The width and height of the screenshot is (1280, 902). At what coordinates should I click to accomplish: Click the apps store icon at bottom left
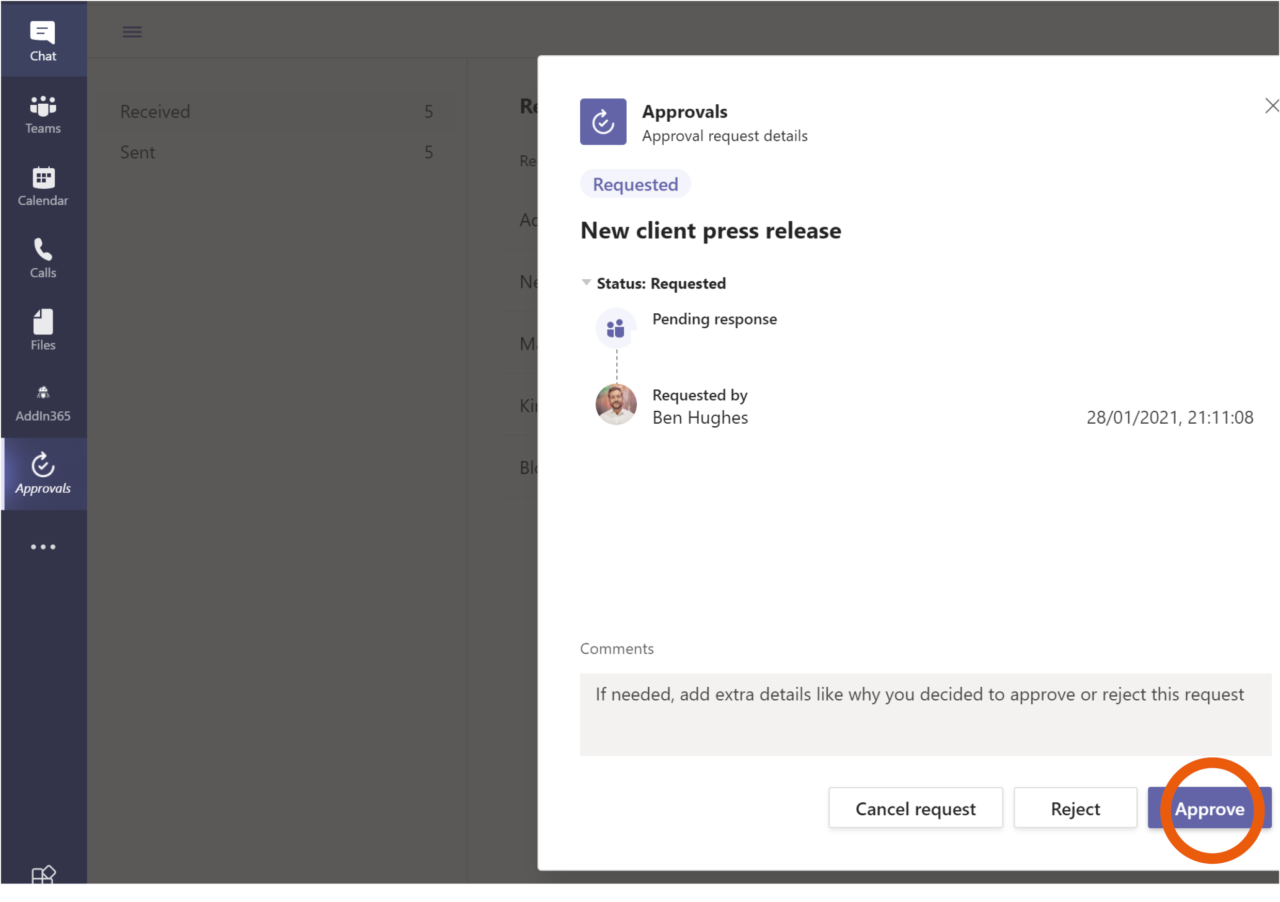[x=42, y=876]
